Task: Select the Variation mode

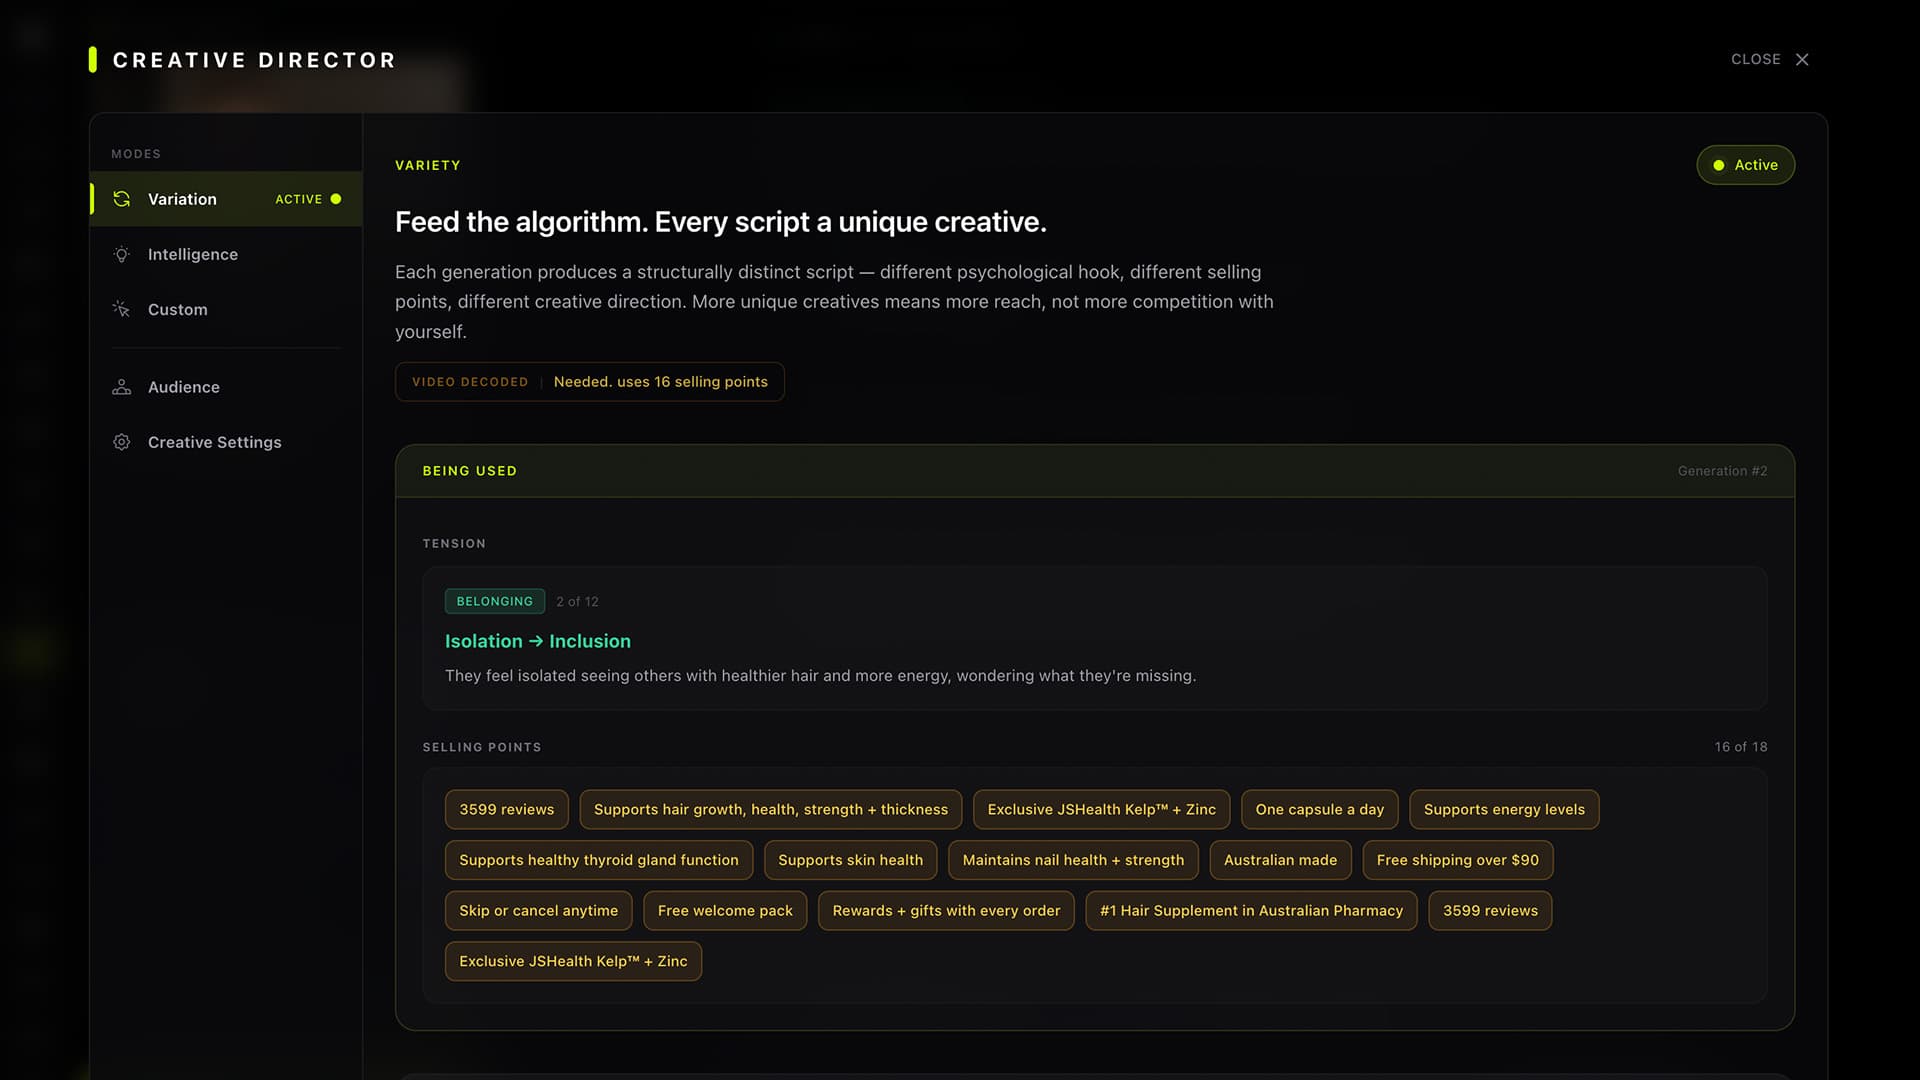Action: tap(226, 199)
